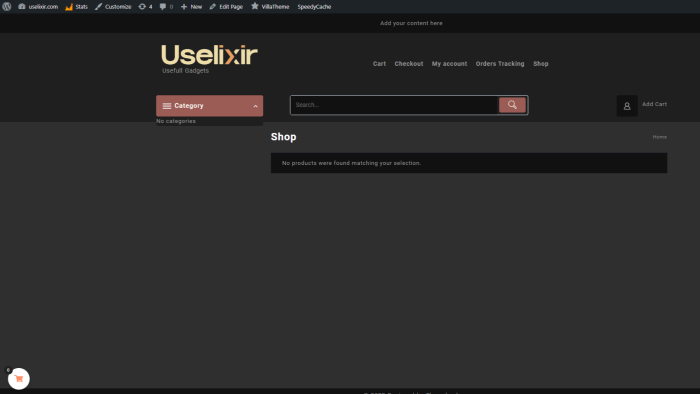Open the floating cart icon button
700x394 pixels.
pos(19,378)
